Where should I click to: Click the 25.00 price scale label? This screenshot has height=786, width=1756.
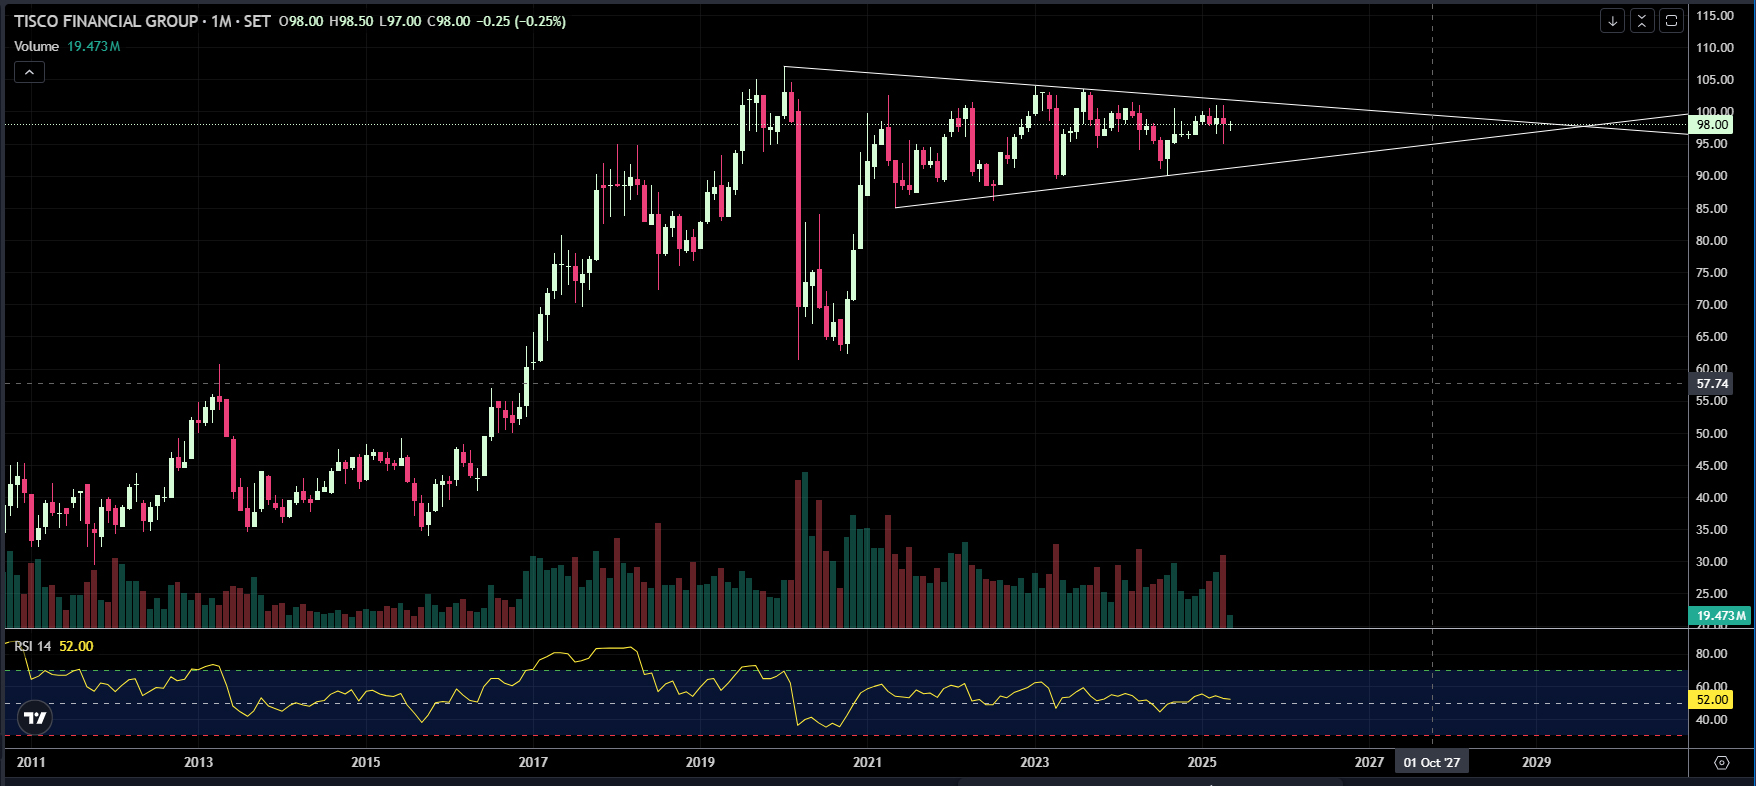(x=1711, y=594)
